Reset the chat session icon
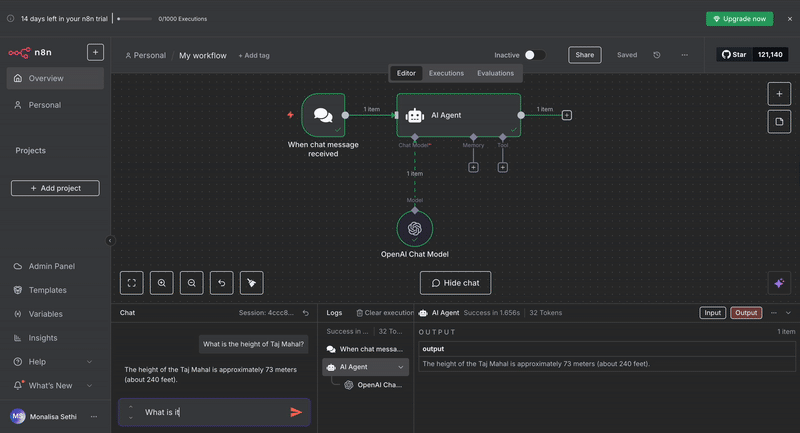Viewport: 800px width, 433px height. point(306,313)
